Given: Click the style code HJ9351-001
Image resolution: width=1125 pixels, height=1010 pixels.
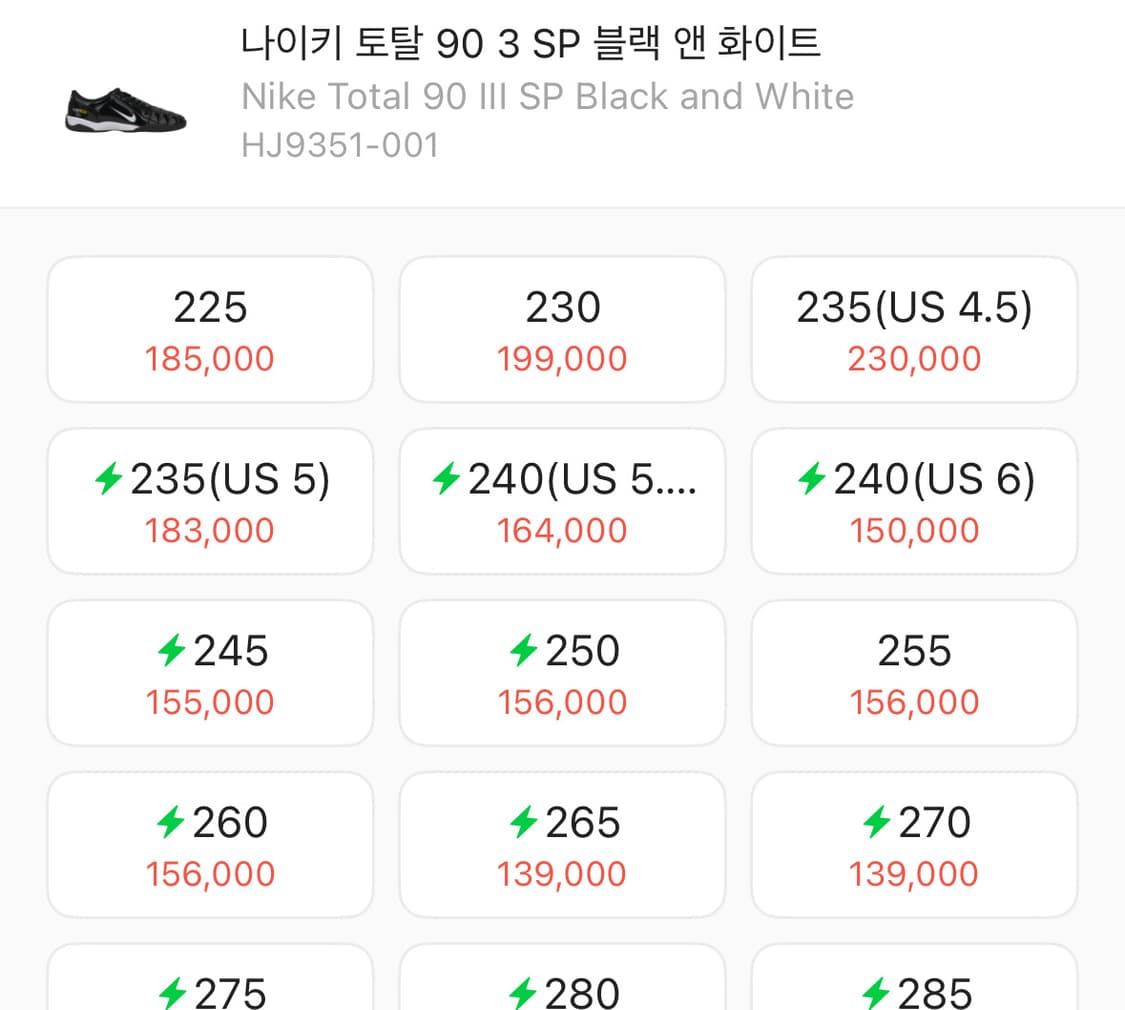Looking at the screenshot, I should click(339, 145).
